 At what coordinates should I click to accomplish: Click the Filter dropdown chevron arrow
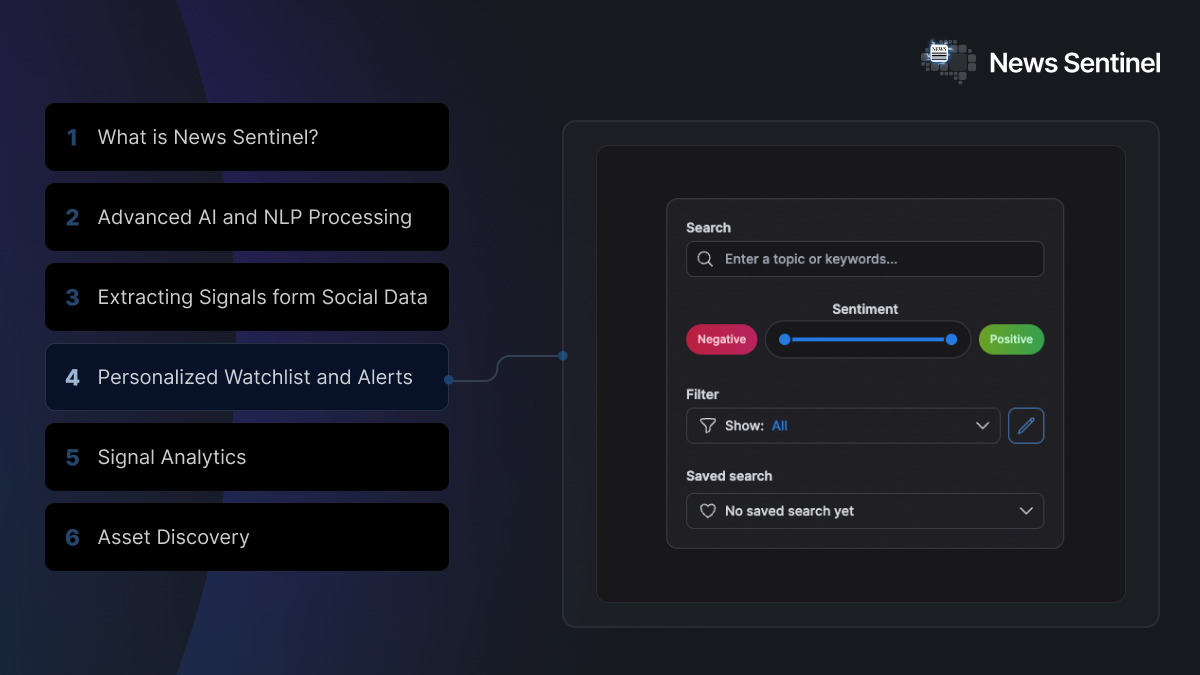(982, 426)
